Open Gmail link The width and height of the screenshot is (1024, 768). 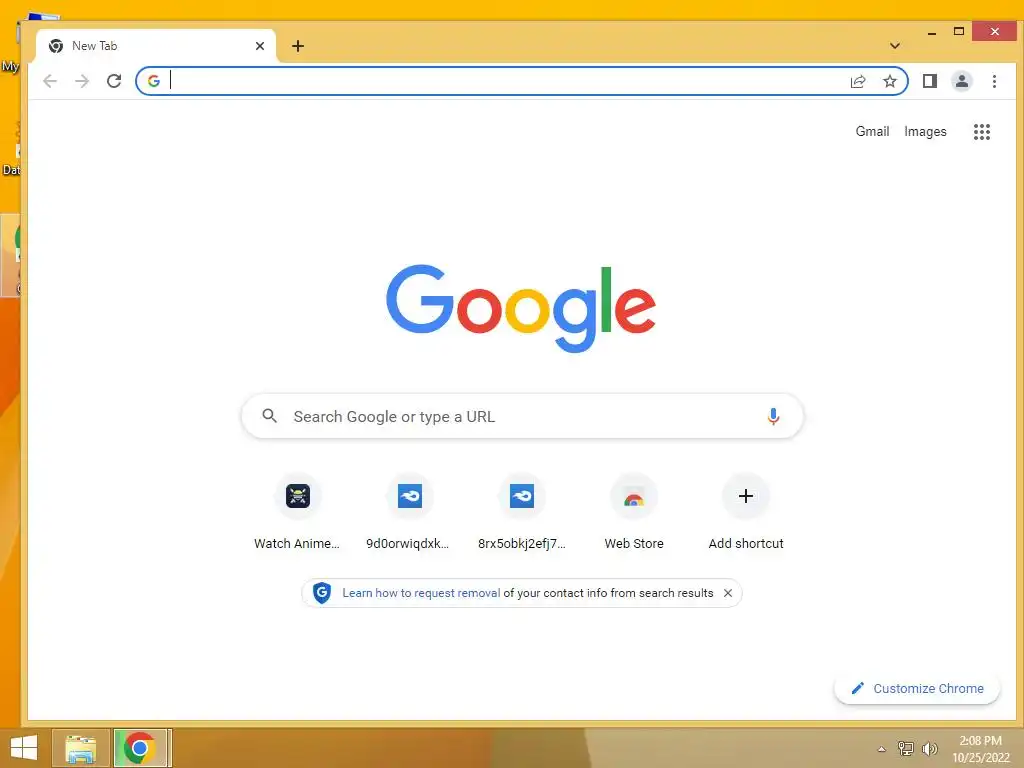[872, 132]
